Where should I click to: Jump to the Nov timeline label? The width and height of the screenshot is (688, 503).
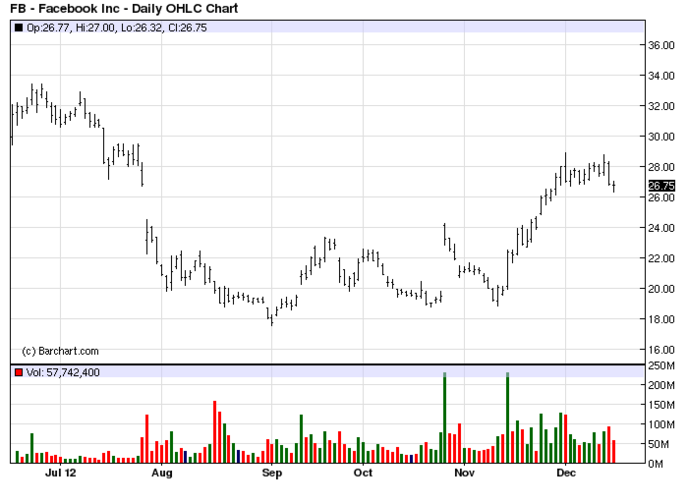coord(464,473)
